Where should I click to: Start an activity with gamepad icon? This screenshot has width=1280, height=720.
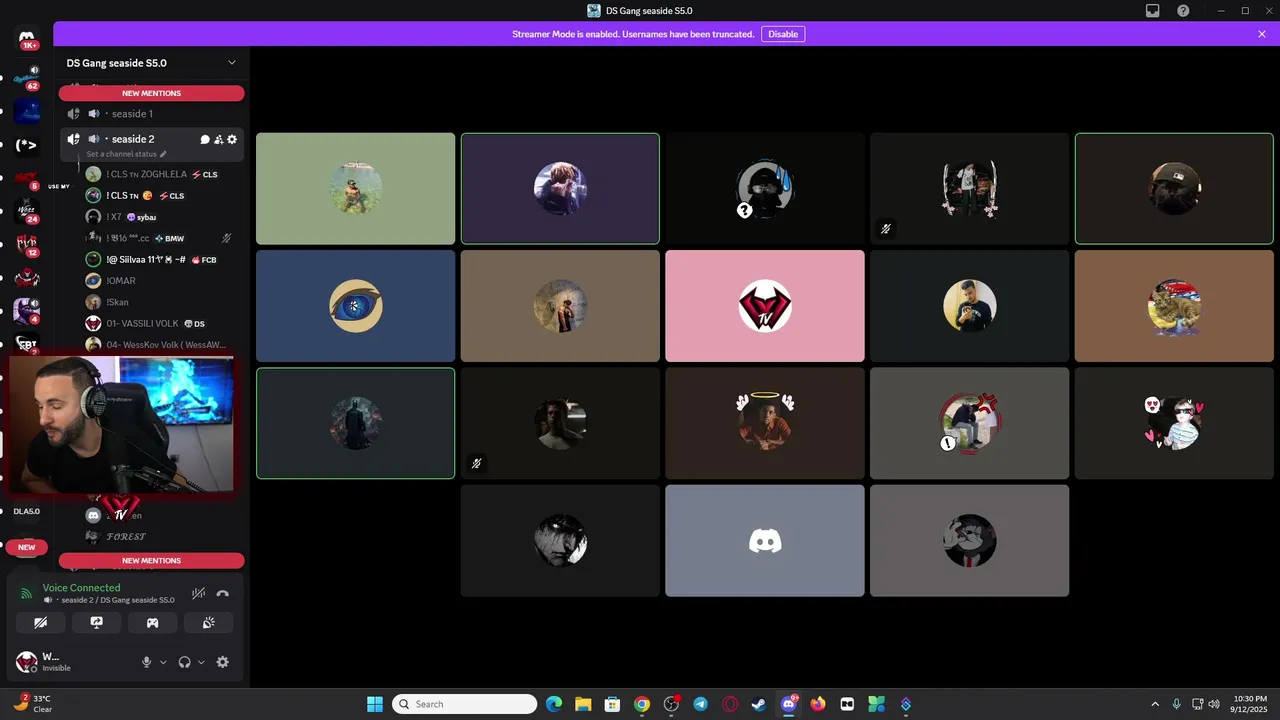[x=153, y=622]
